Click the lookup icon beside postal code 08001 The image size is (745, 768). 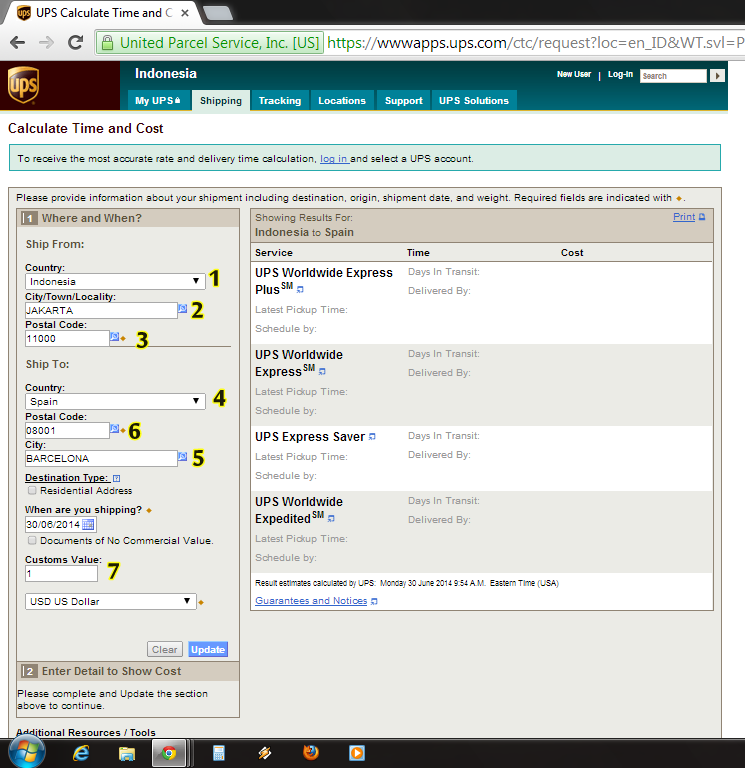(x=114, y=429)
